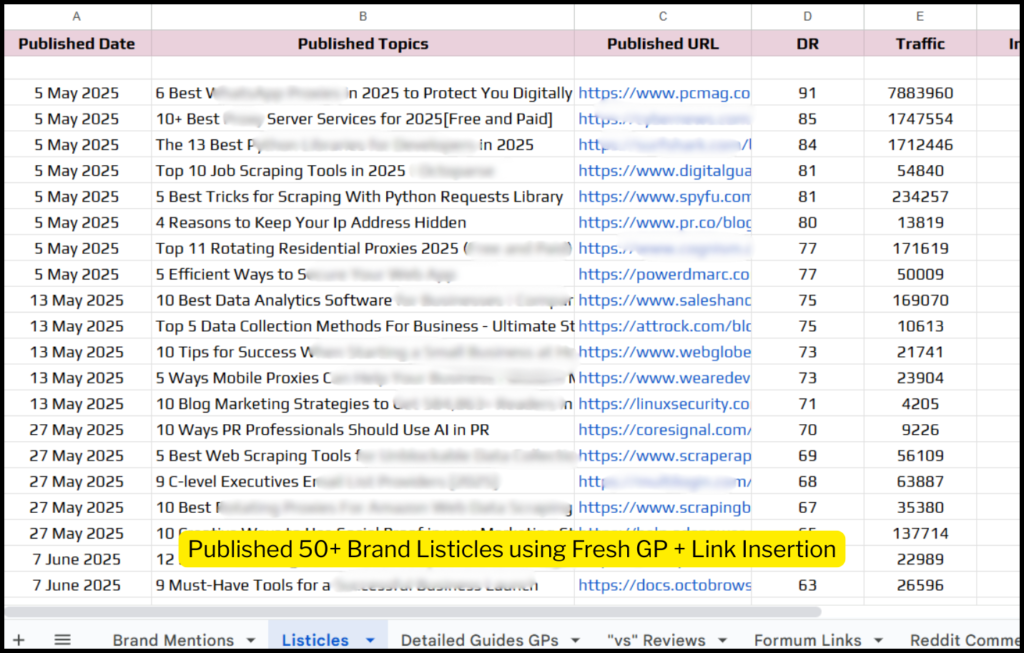This screenshot has height=653, width=1024.
Task: Select '4 Reasons to Keep Your Ip Address Hidden'
Action: [x=362, y=223]
